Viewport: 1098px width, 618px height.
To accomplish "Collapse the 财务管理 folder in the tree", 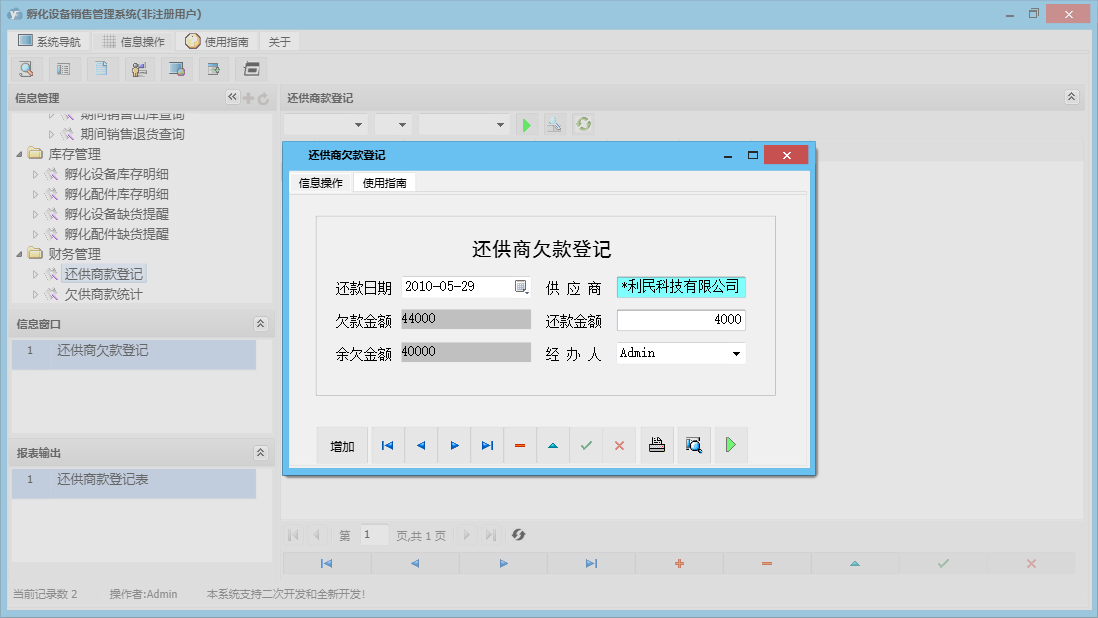I will [22, 253].
